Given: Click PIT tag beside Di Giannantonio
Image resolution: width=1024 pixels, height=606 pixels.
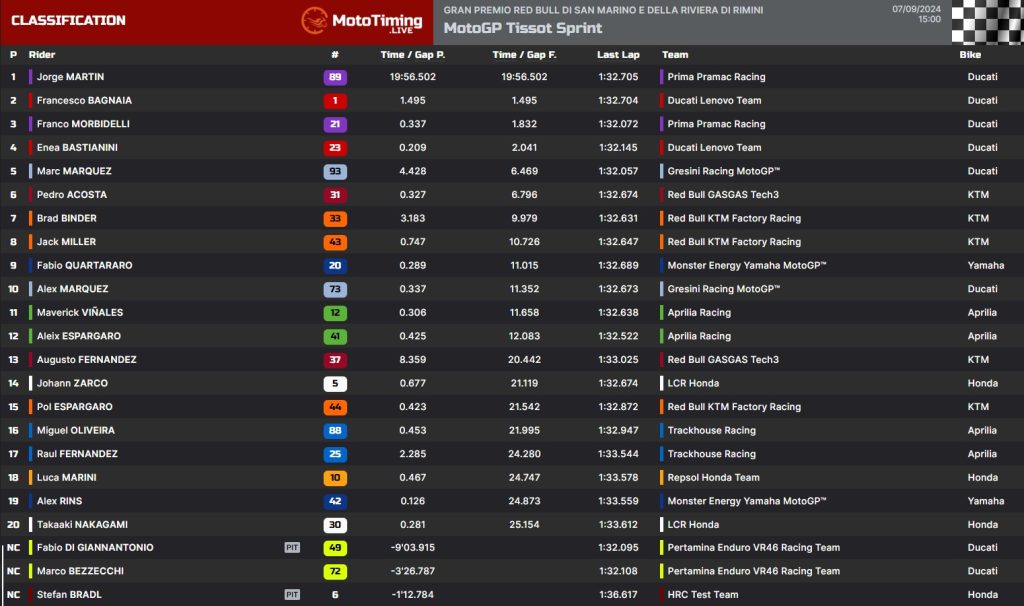Looking at the screenshot, I should coord(292,547).
